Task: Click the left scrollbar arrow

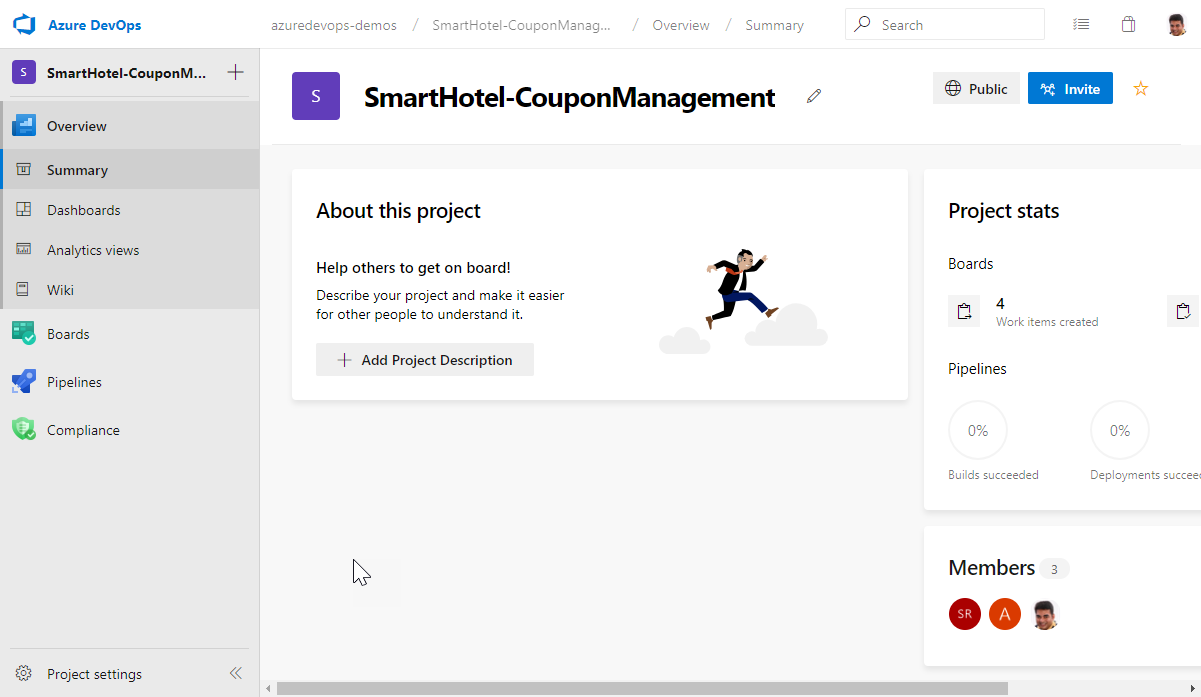Action: pyautogui.click(x=267, y=688)
